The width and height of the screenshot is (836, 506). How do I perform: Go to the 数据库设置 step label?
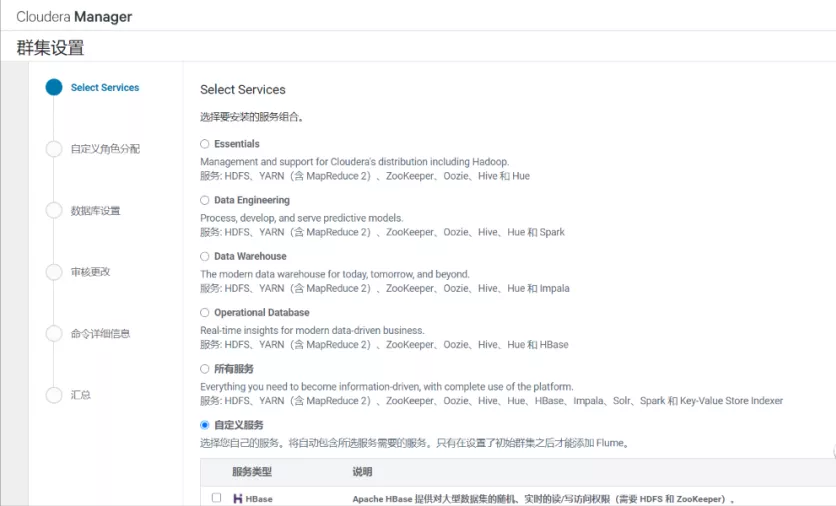96,211
